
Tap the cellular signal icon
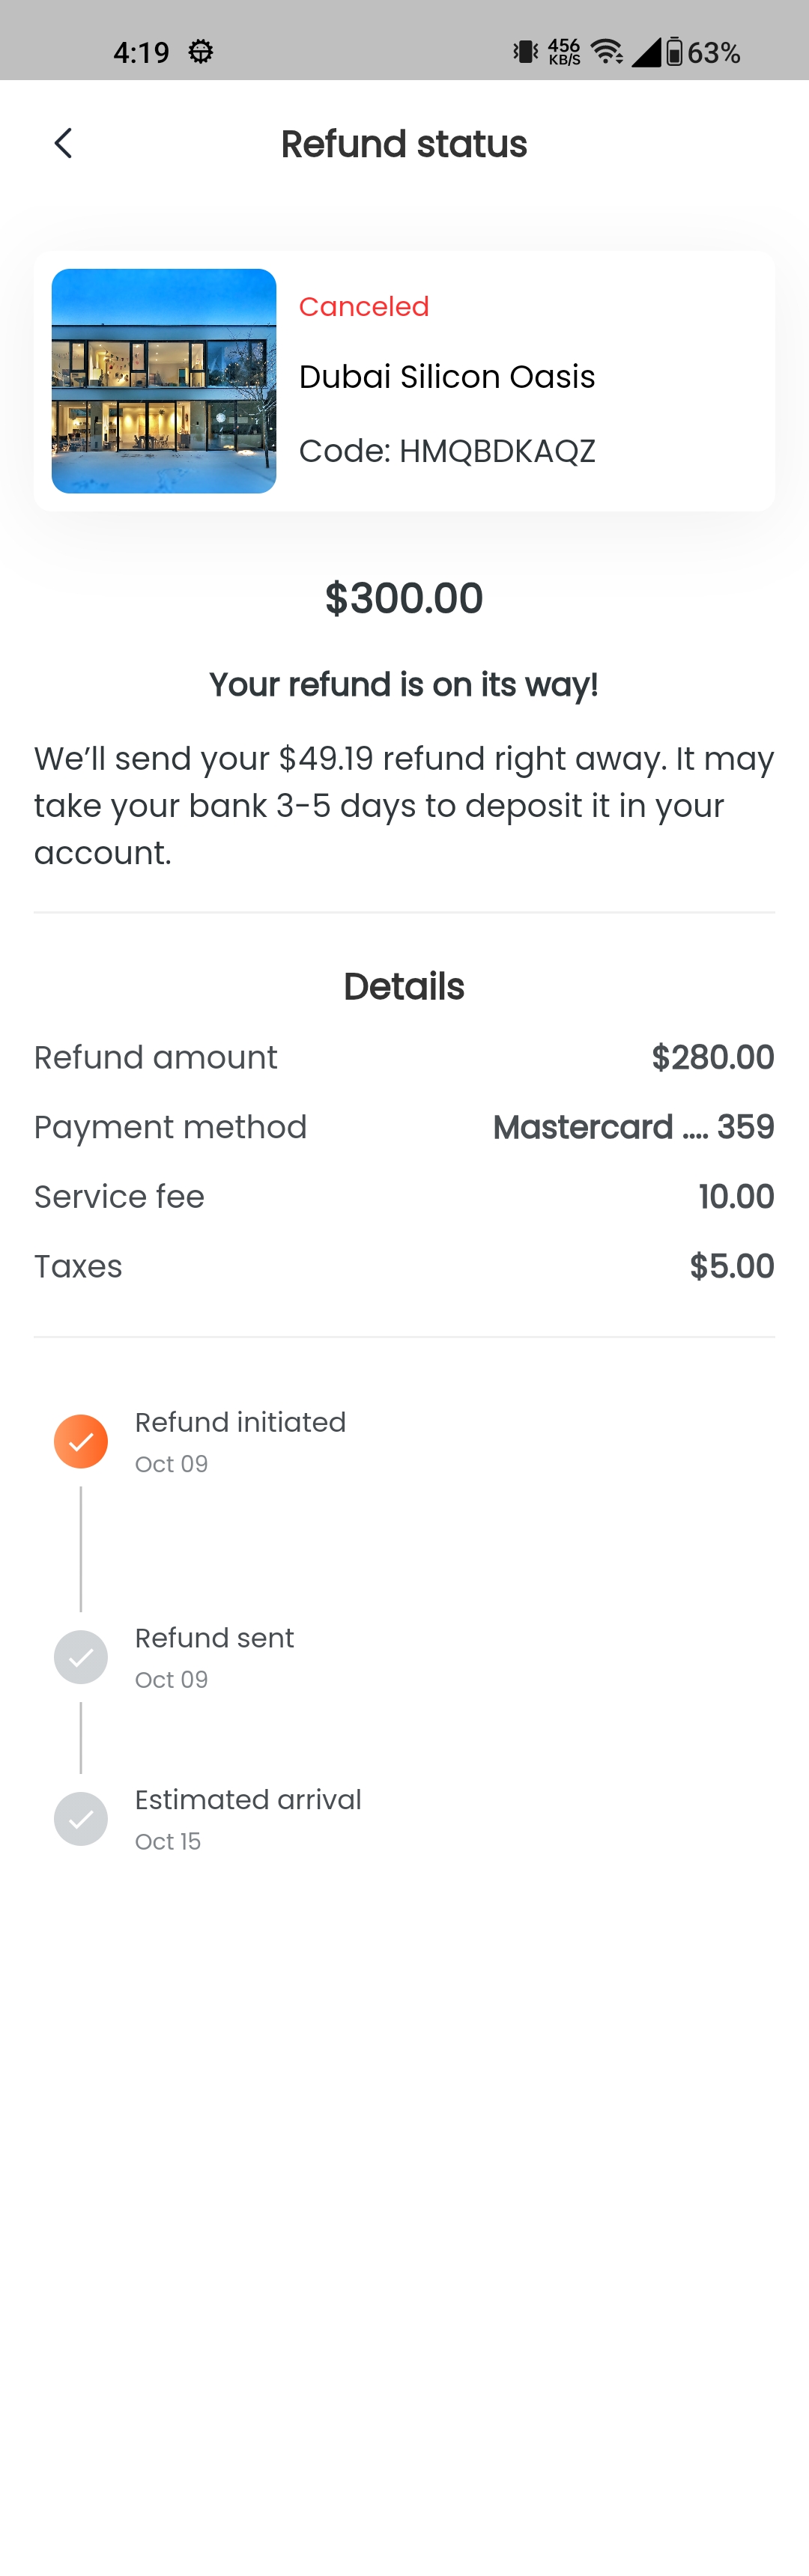(646, 52)
